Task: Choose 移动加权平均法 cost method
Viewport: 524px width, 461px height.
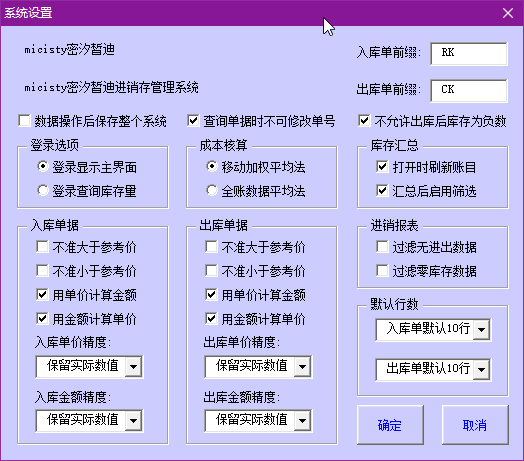Action: (212, 166)
